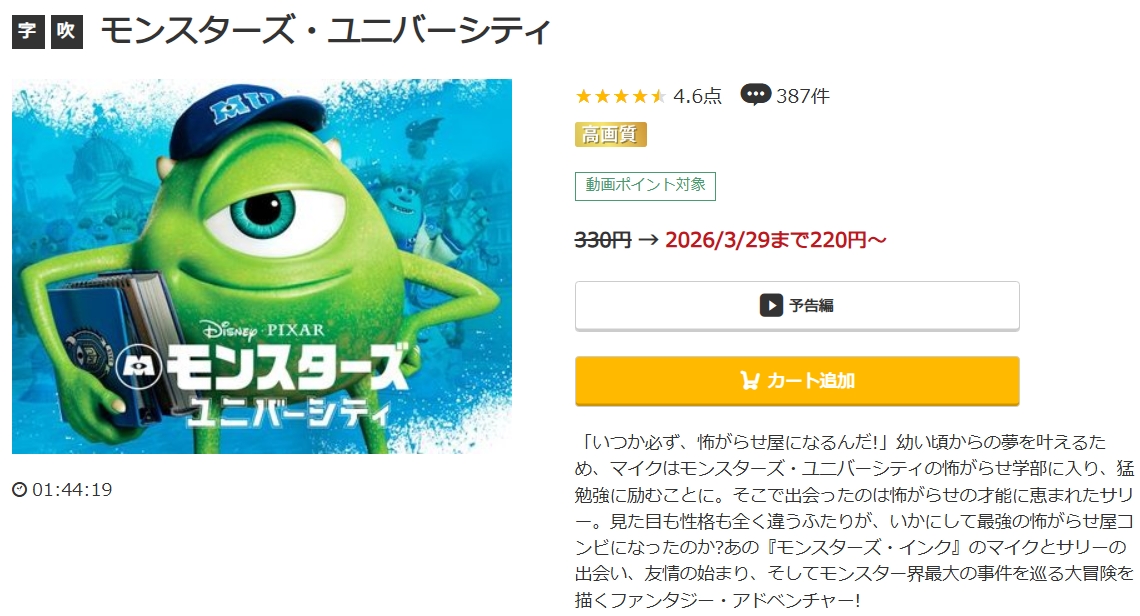Click the sale price 2026/3/29まで220円〜

(x=776, y=239)
